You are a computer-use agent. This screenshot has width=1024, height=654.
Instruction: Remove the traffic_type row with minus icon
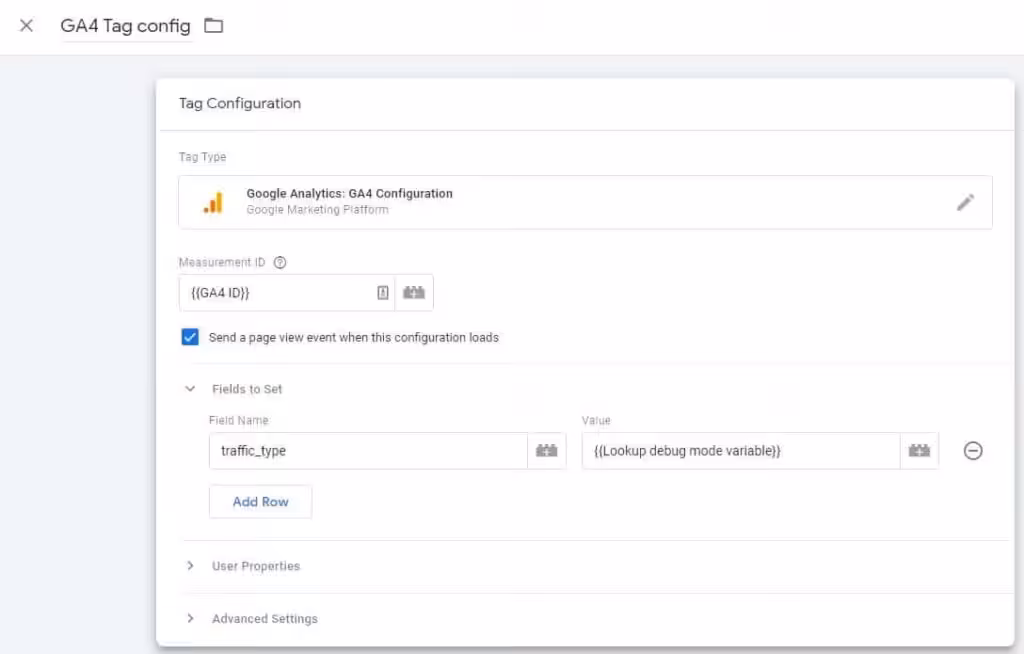point(973,451)
